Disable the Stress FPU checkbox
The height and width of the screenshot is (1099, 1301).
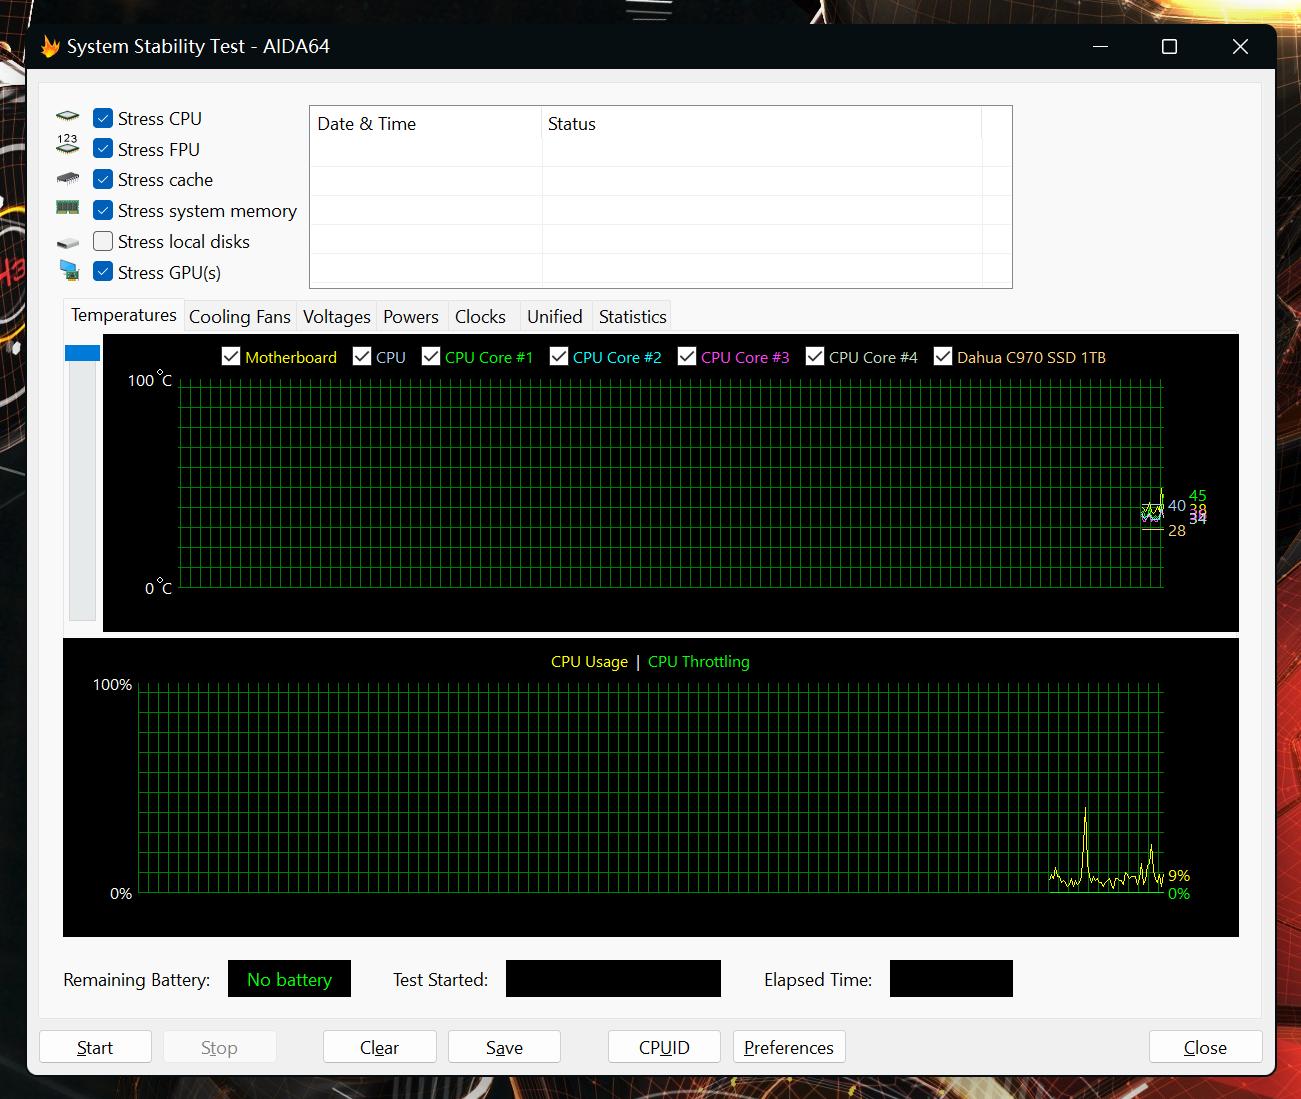[103, 149]
